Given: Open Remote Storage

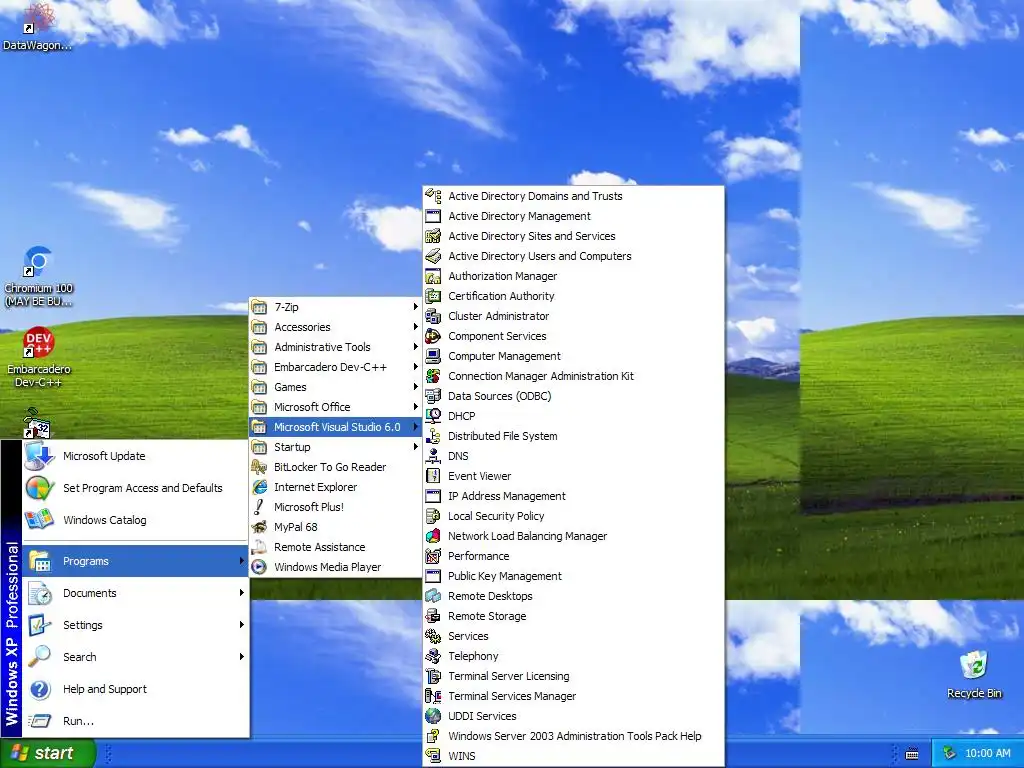Looking at the screenshot, I should tap(573, 616).
